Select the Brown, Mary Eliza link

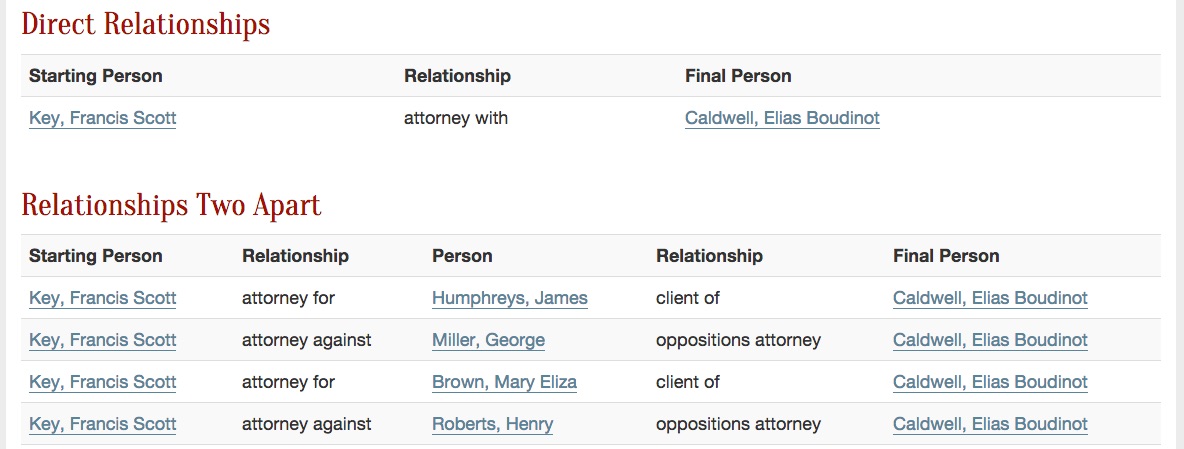504,382
